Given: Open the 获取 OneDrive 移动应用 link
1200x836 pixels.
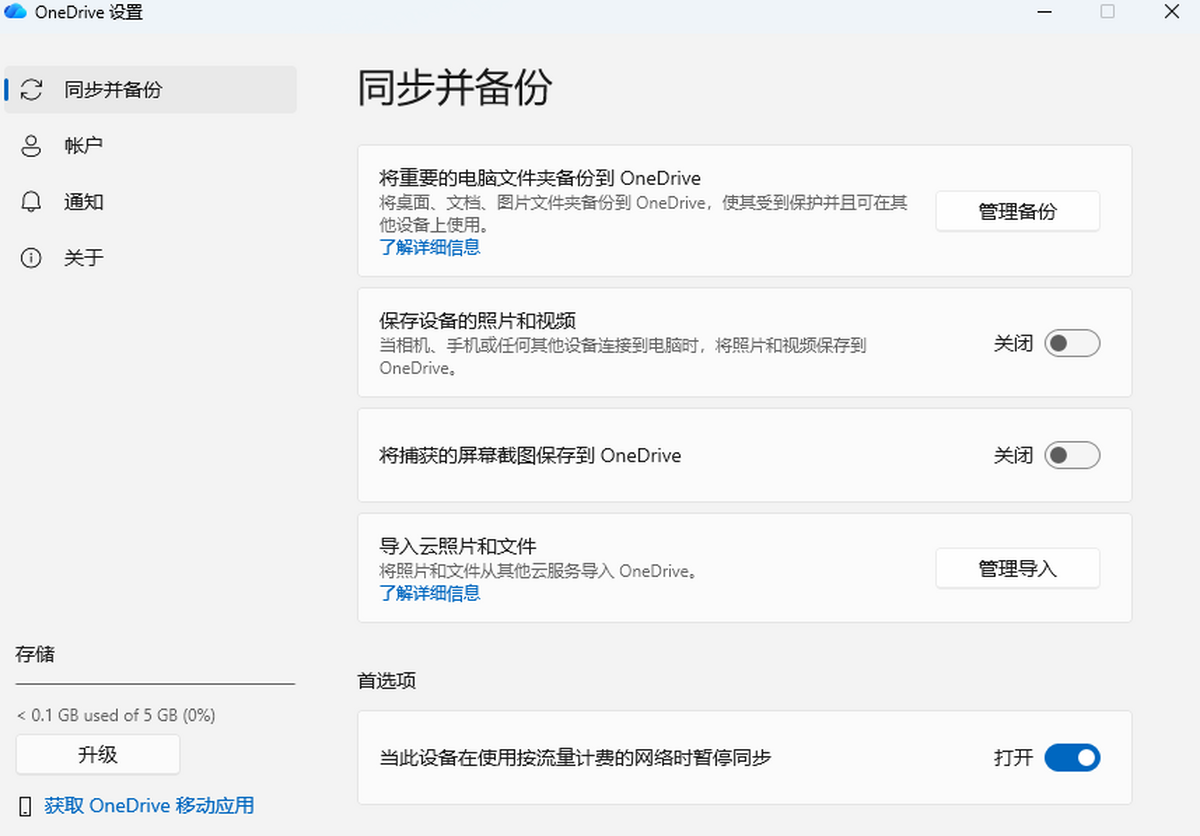Looking at the screenshot, I should click(149, 806).
